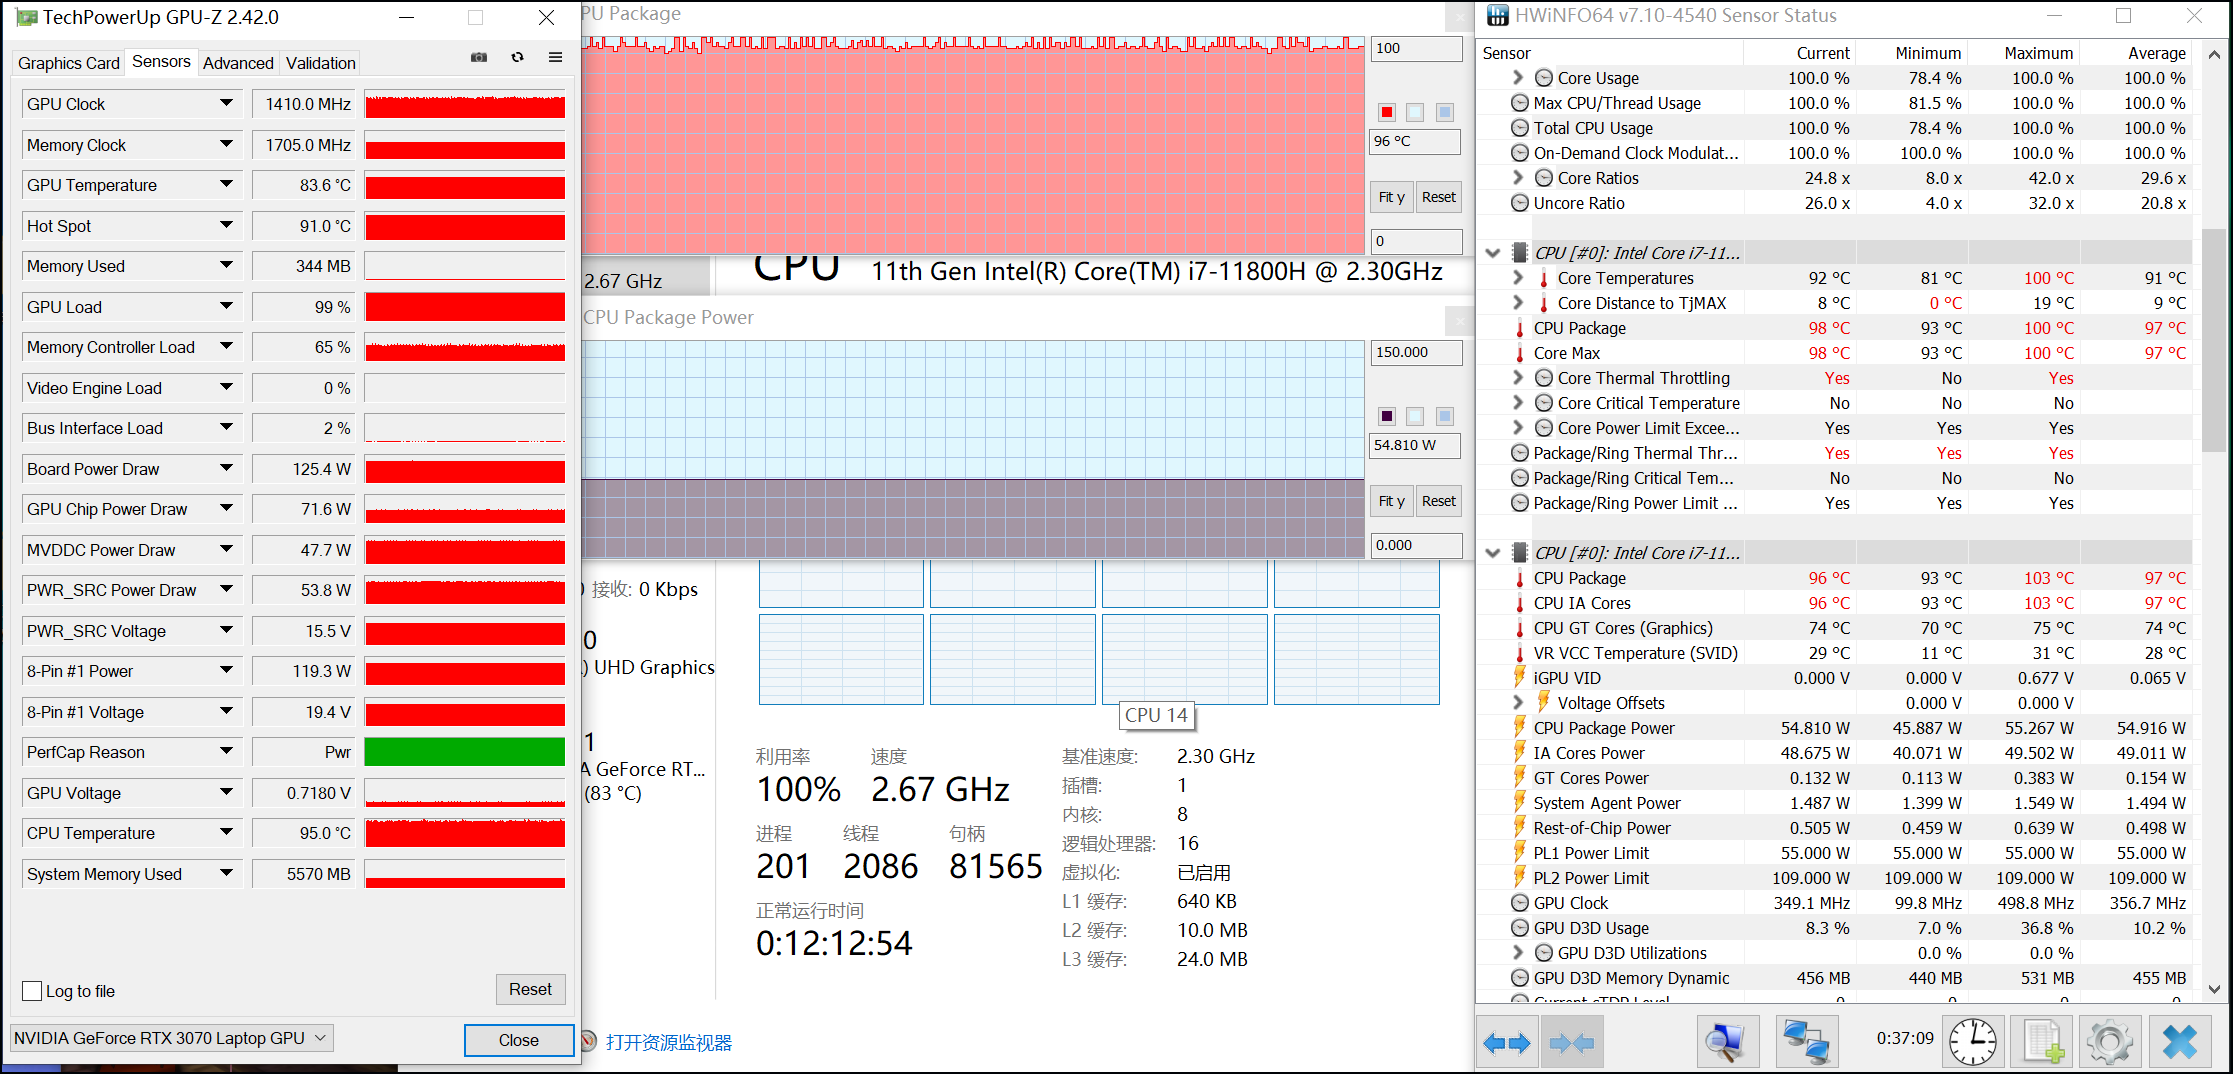Click the GPU-Z Reset button

pyautogui.click(x=530, y=989)
